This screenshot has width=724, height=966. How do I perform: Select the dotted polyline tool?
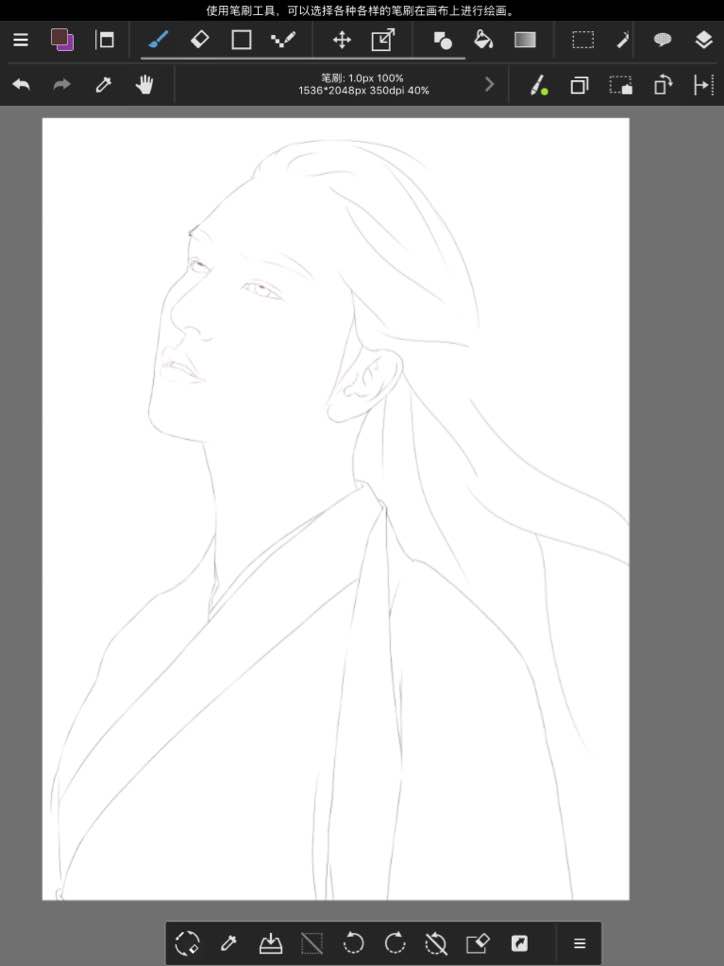pyautogui.click(x=283, y=40)
